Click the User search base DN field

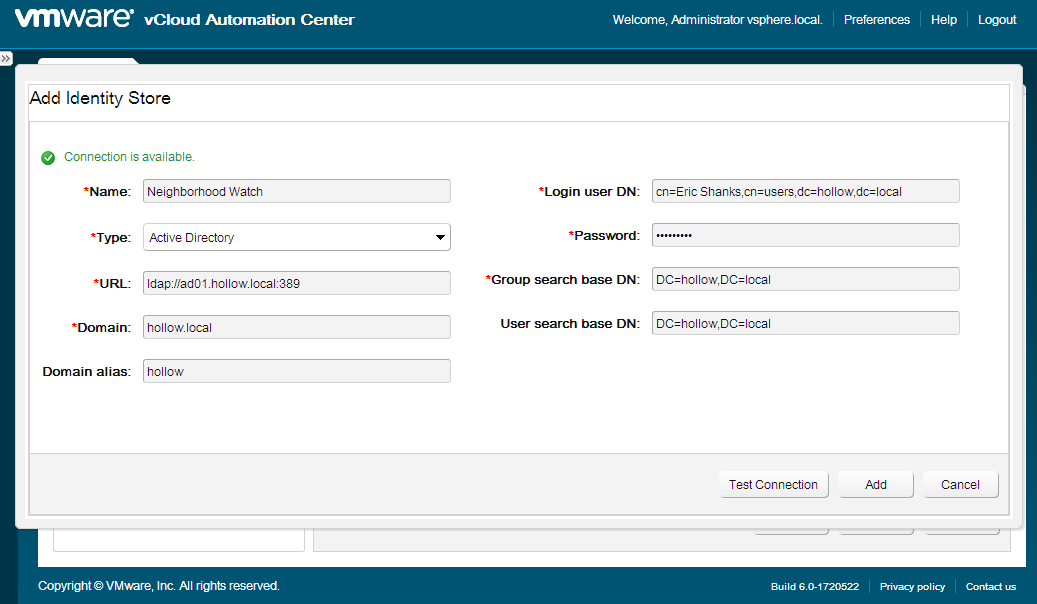pyautogui.click(x=805, y=323)
